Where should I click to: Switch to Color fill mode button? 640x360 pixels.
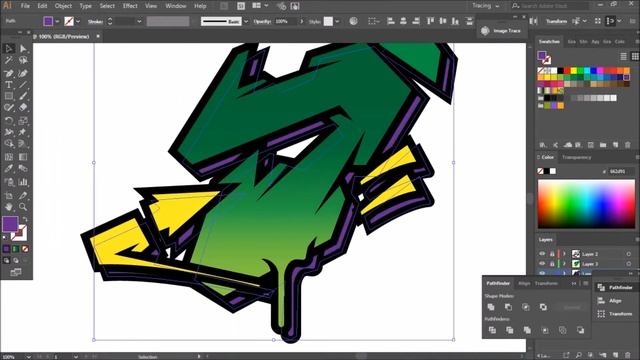6,249
